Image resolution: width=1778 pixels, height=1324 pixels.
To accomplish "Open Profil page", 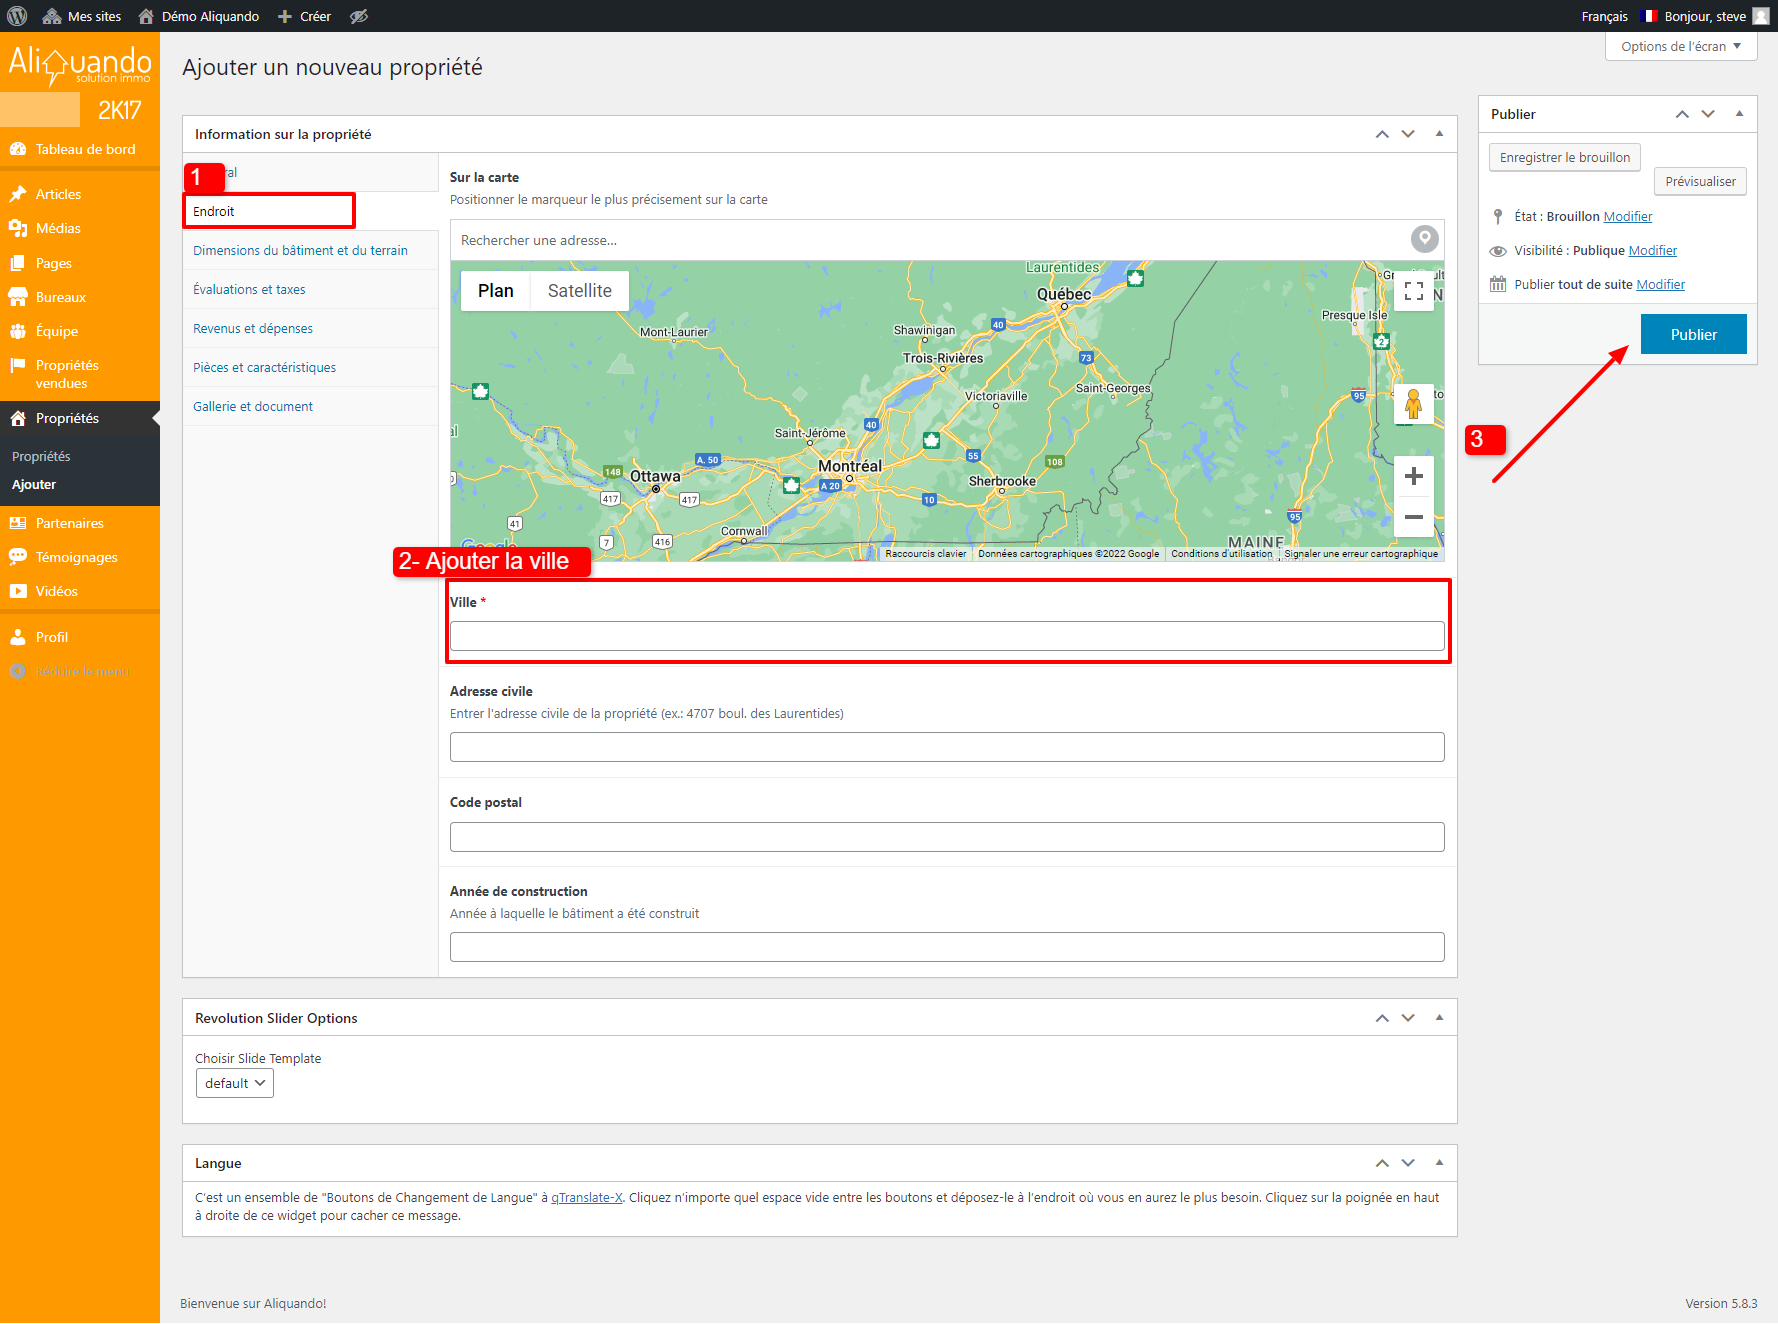I will pyautogui.click(x=80, y=637).
